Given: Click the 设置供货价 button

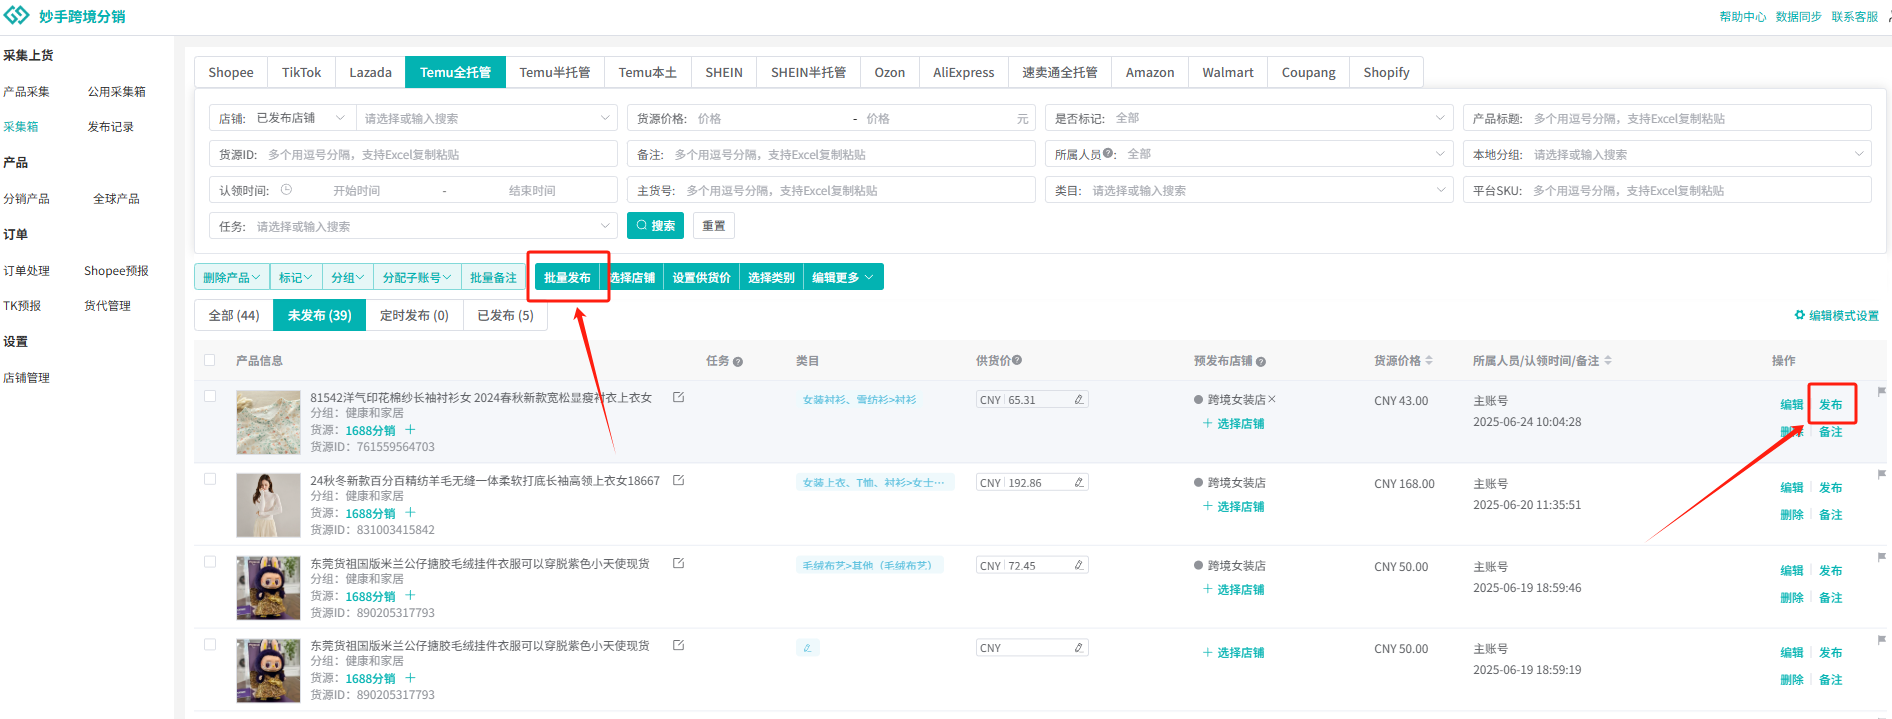Looking at the screenshot, I should [x=701, y=277].
